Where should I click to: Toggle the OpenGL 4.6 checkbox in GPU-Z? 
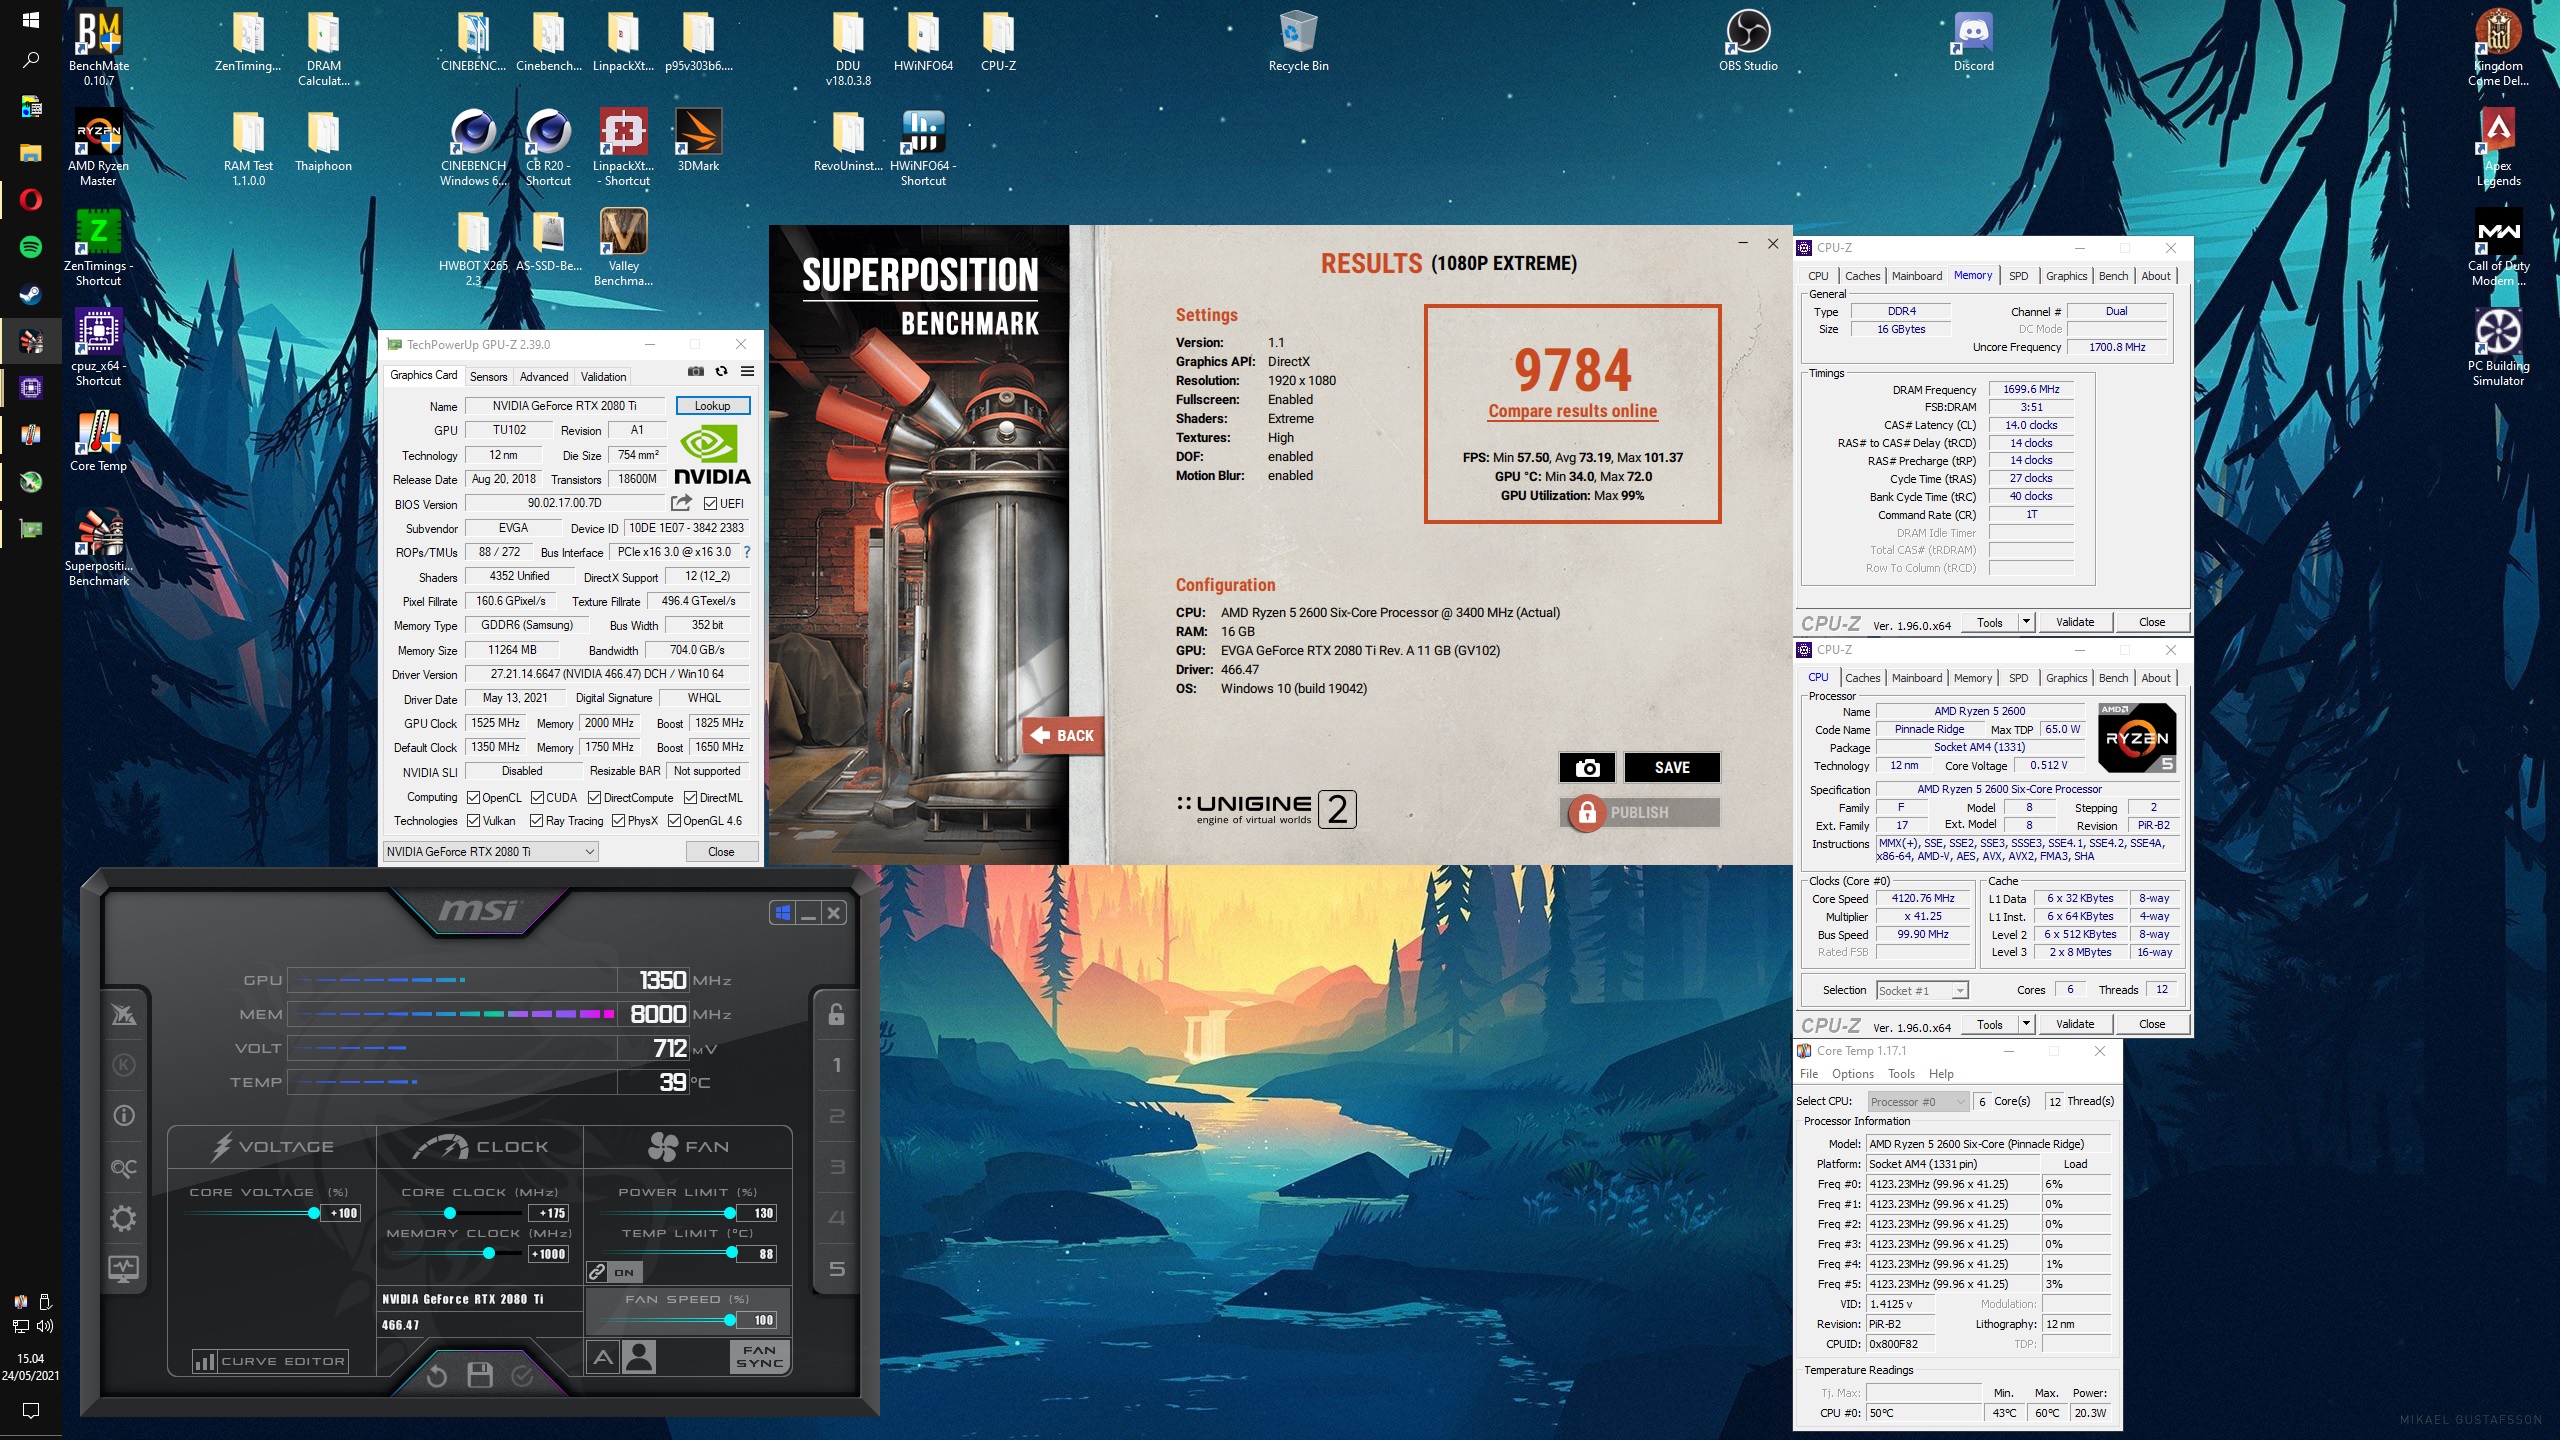coord(674,821)
